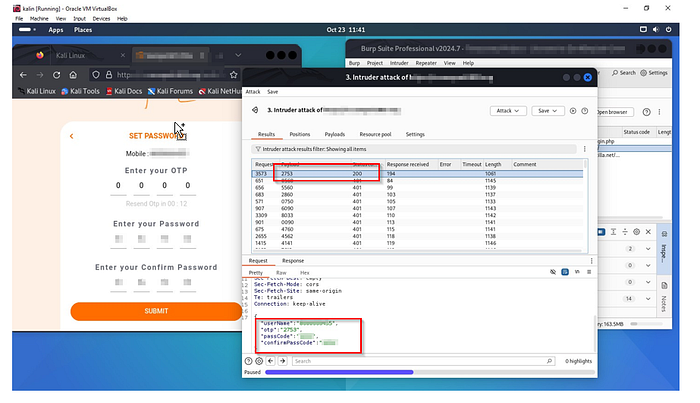Click the search help question icon
Viewport: 700px width, 403px height.
(249, 361)
